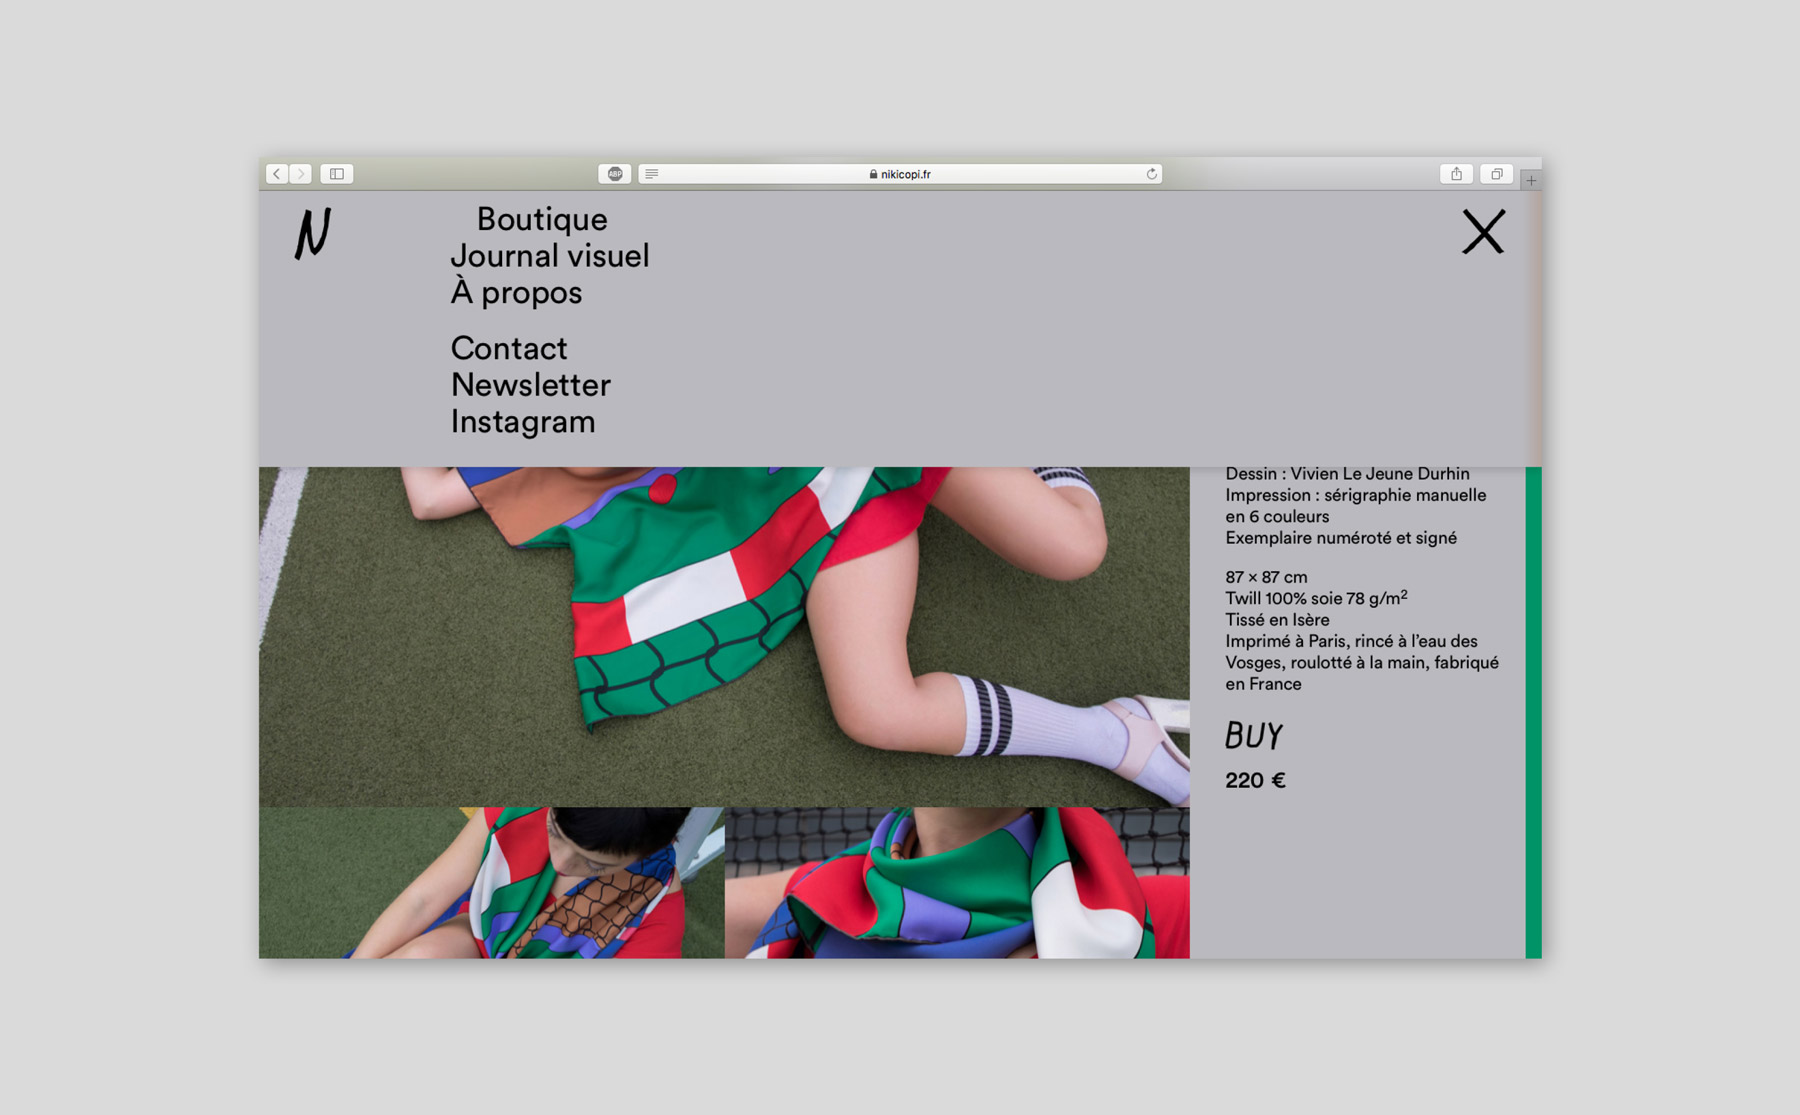Reload the page with the refresh icon
The width and height of the screenshot is (1800, 1115).
1151,174
